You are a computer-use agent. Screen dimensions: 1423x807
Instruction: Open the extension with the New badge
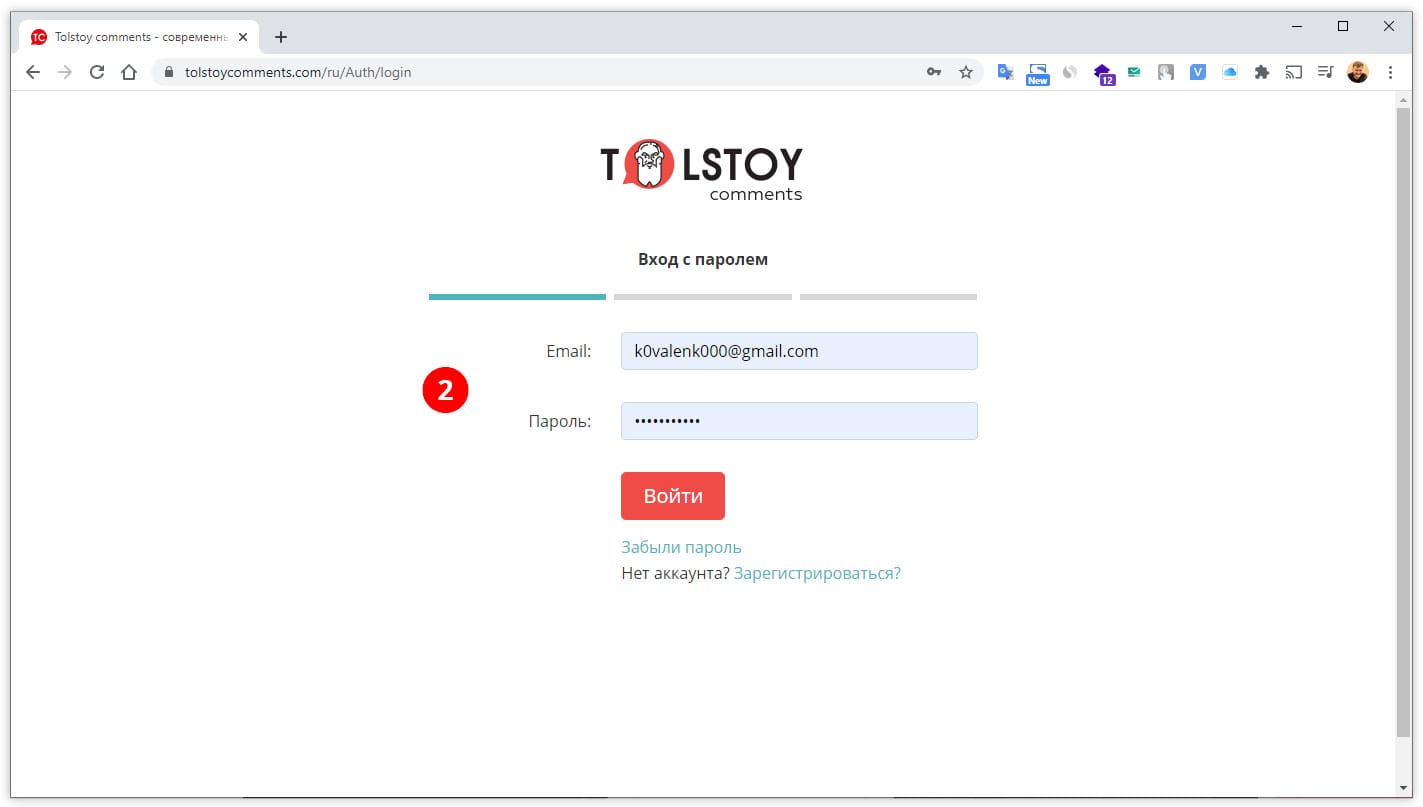coord(1038,74)
